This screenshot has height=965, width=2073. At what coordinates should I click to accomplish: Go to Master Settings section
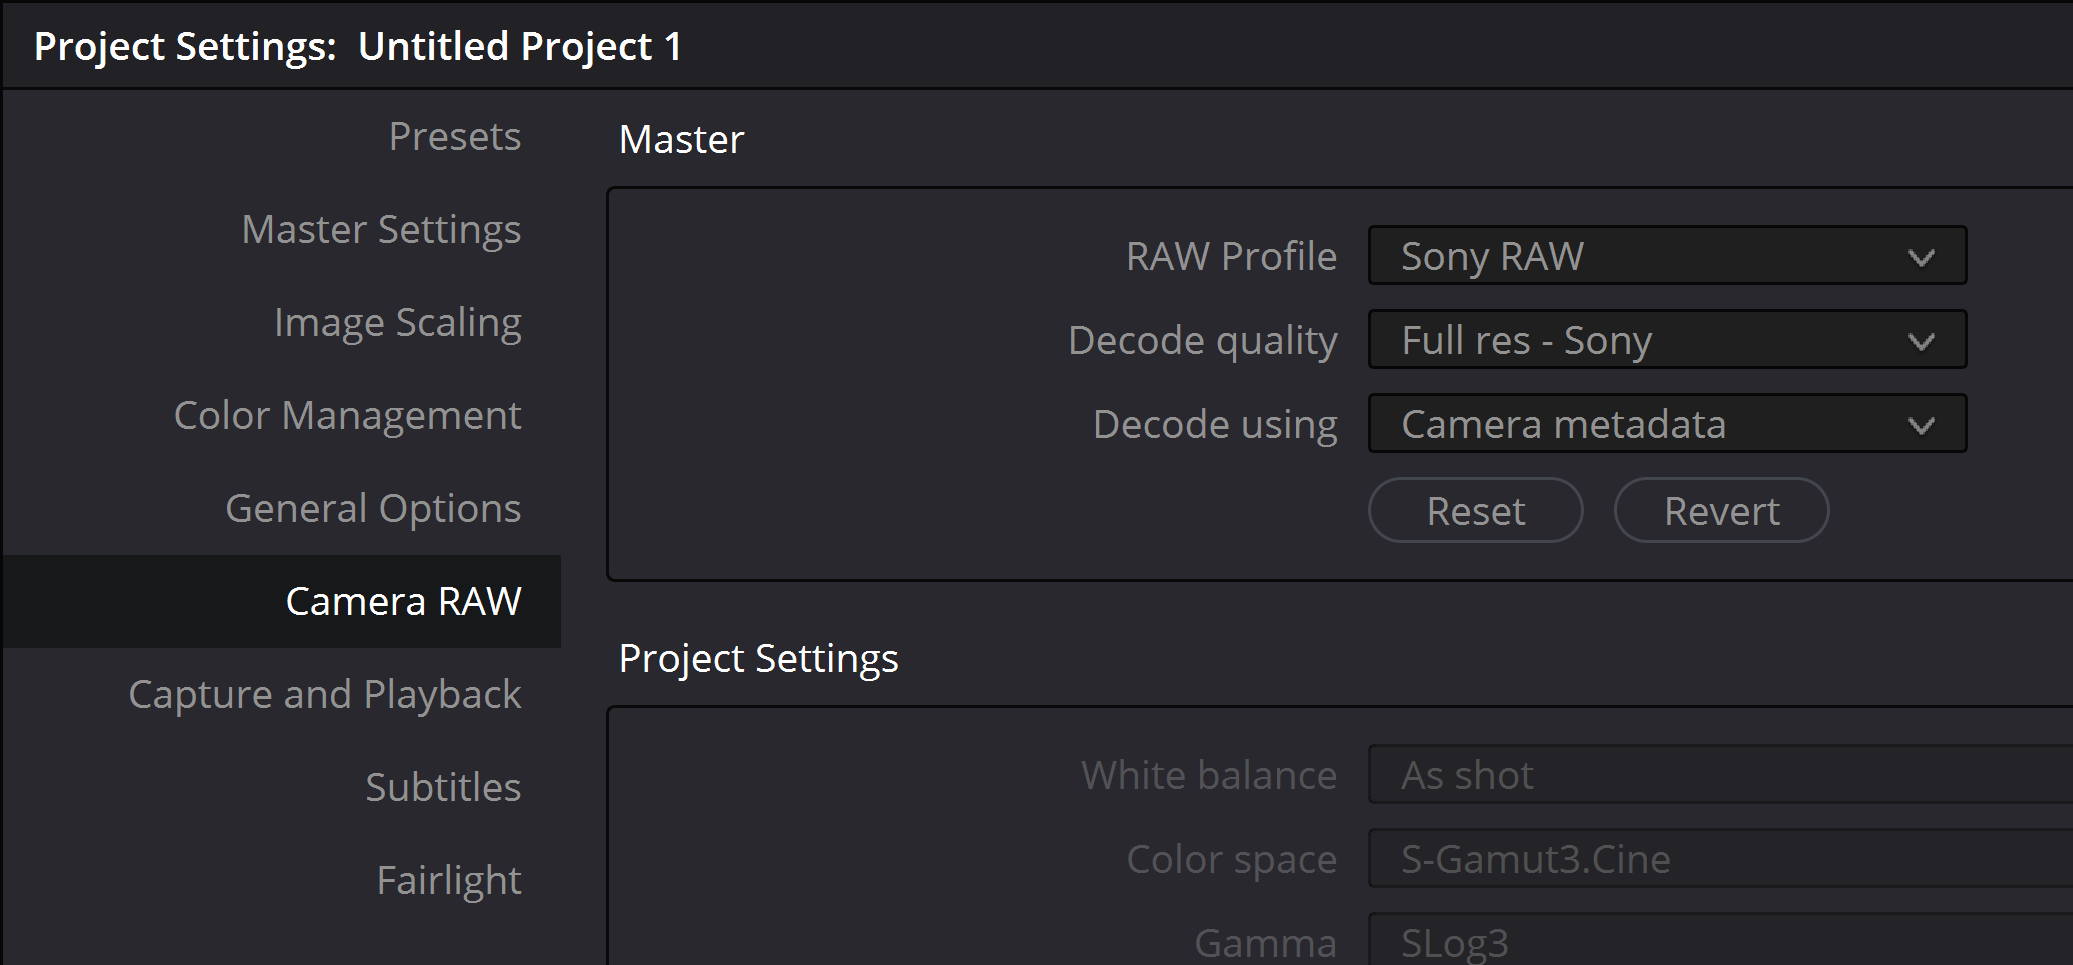(381, 230)
